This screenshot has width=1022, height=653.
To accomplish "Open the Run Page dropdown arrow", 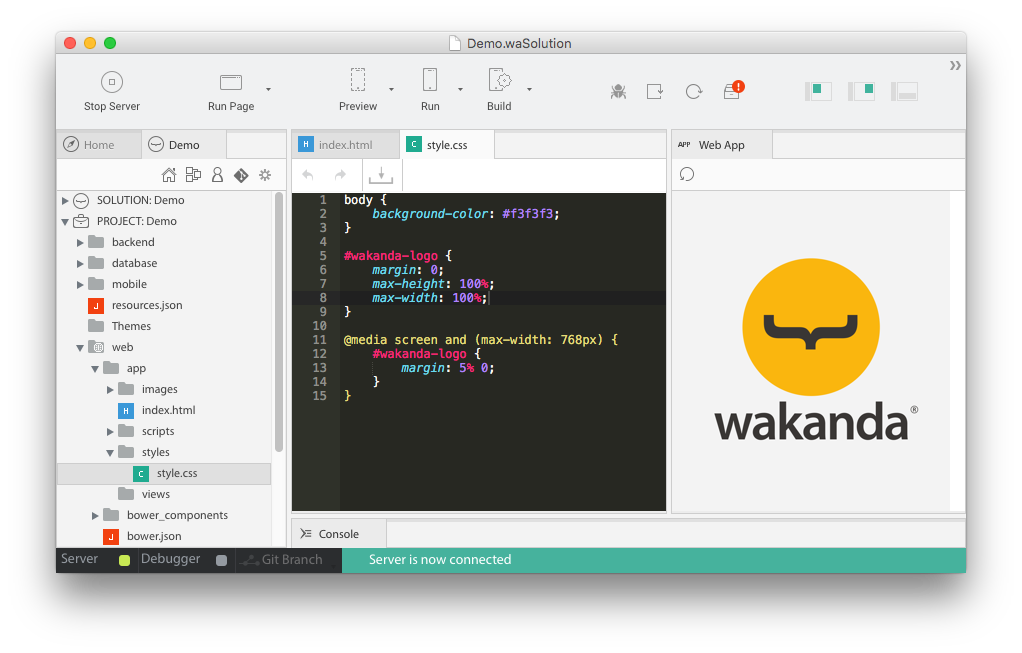I will click(x=268, y=89).
